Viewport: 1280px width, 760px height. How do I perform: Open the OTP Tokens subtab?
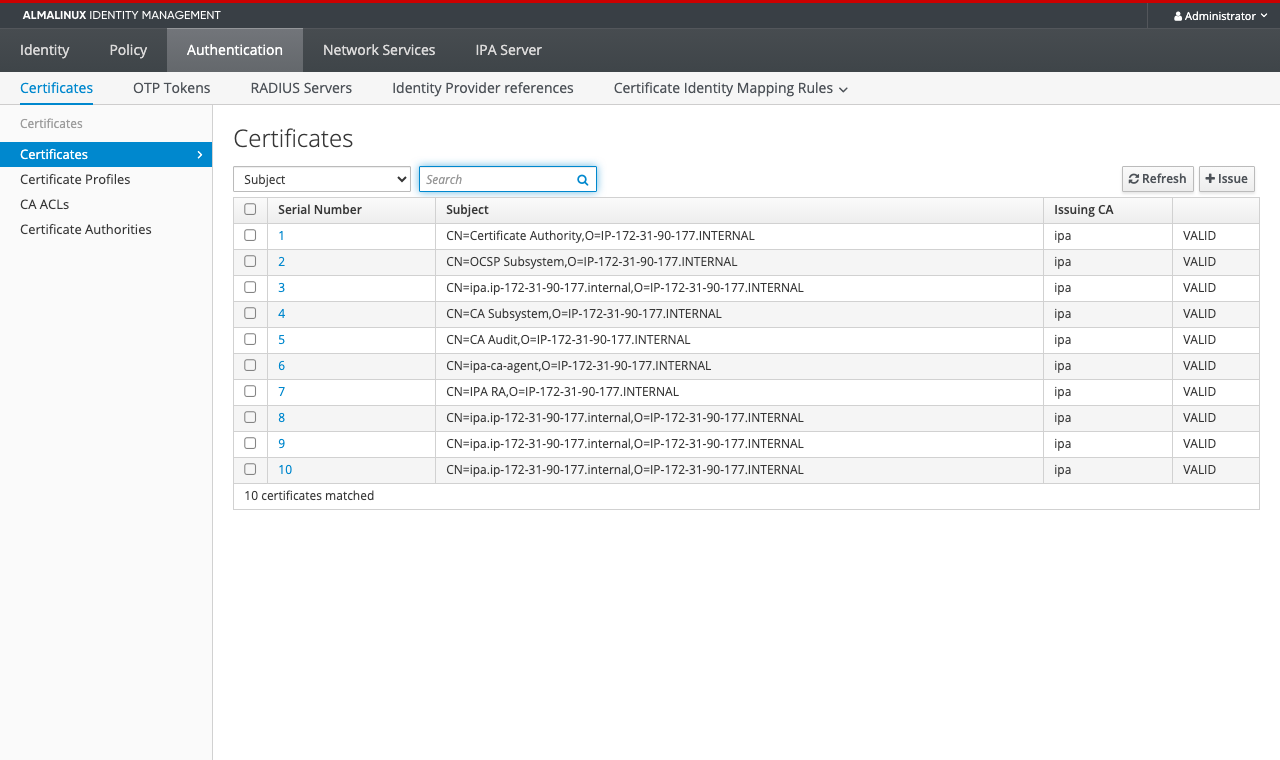(172, 88)
